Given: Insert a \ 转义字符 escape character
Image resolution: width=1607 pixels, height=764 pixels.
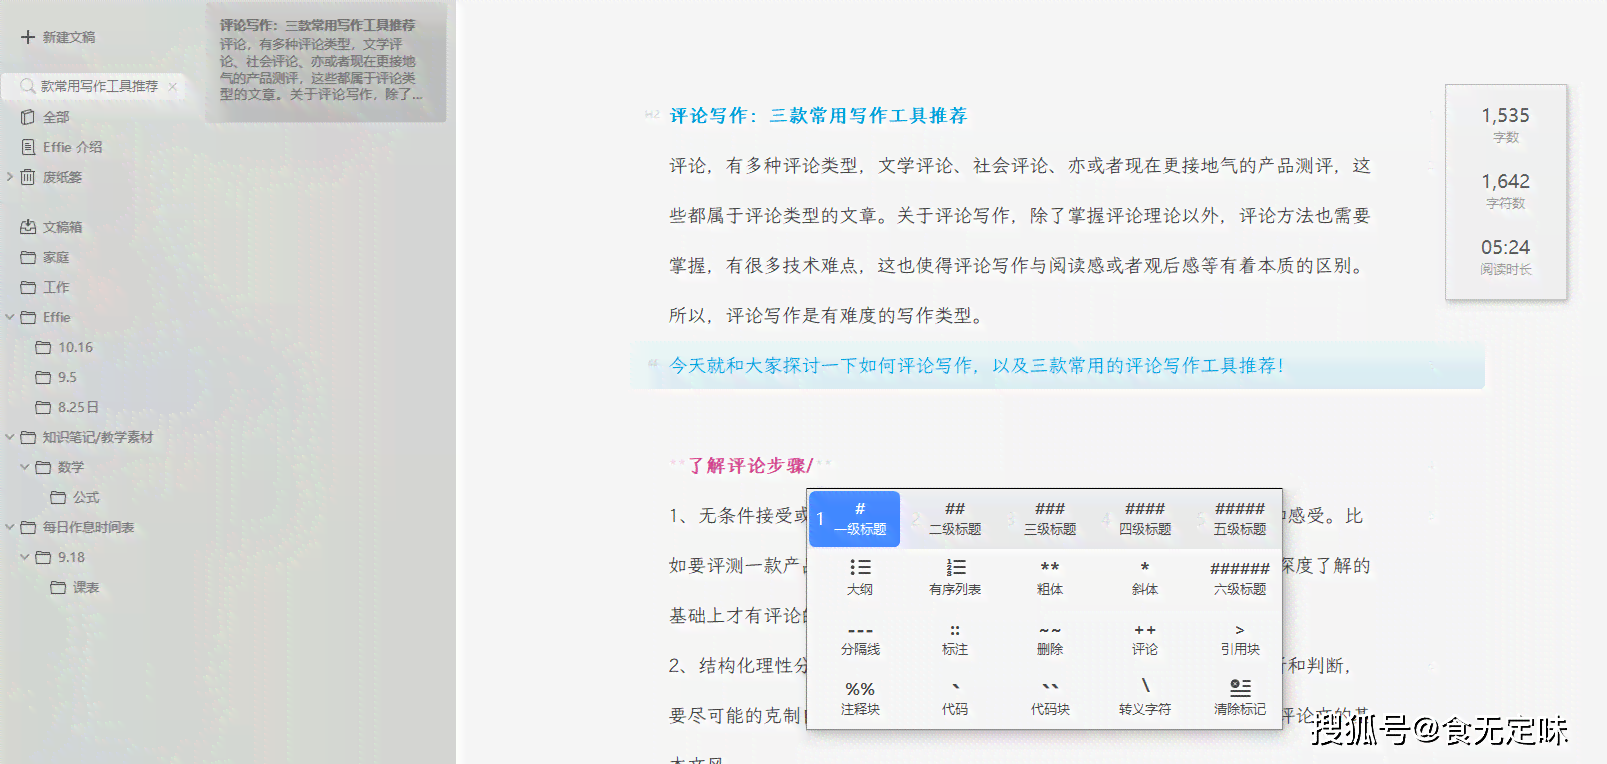Looking at the screenshot, I should click(x=1145, y=699).
